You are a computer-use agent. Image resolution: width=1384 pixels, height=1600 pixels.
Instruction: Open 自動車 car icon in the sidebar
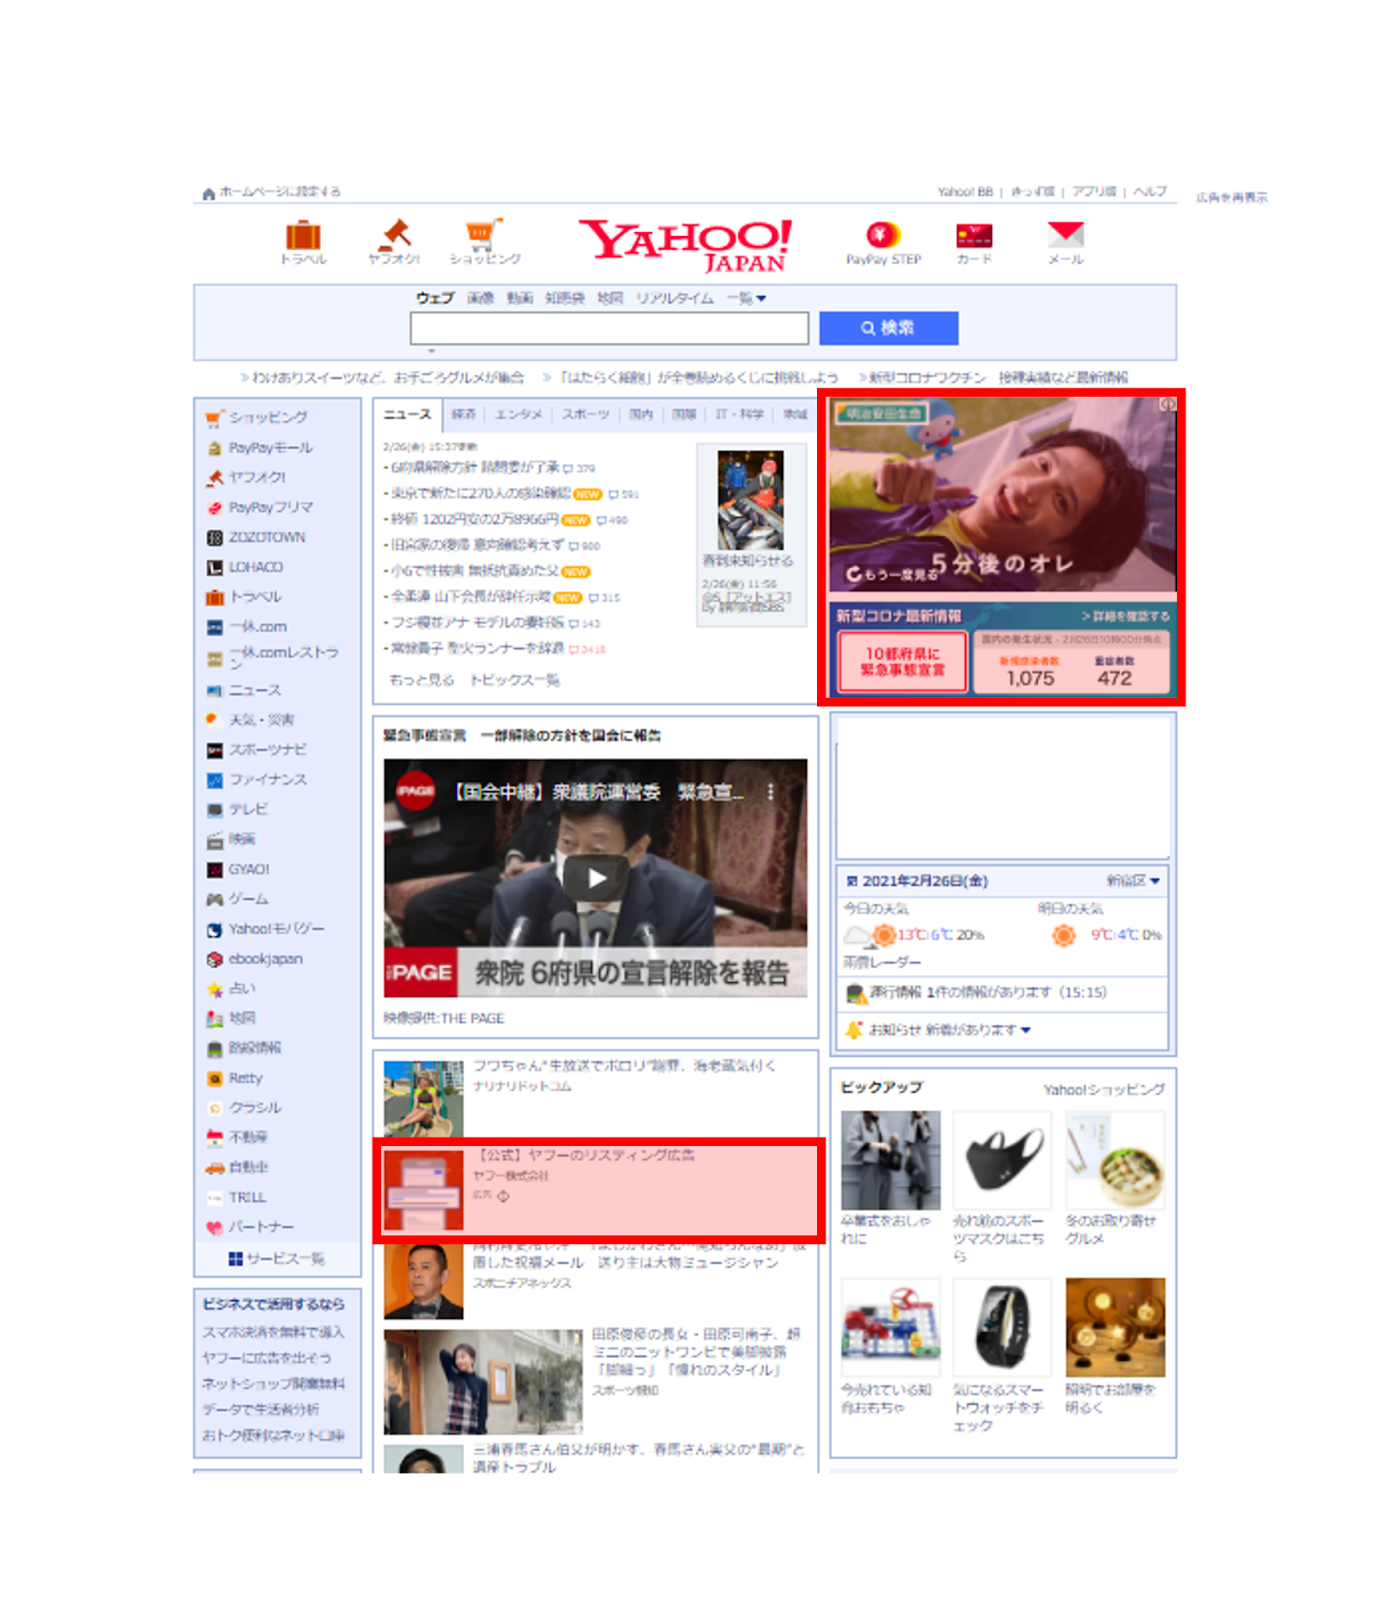(x=214, y=1167)
